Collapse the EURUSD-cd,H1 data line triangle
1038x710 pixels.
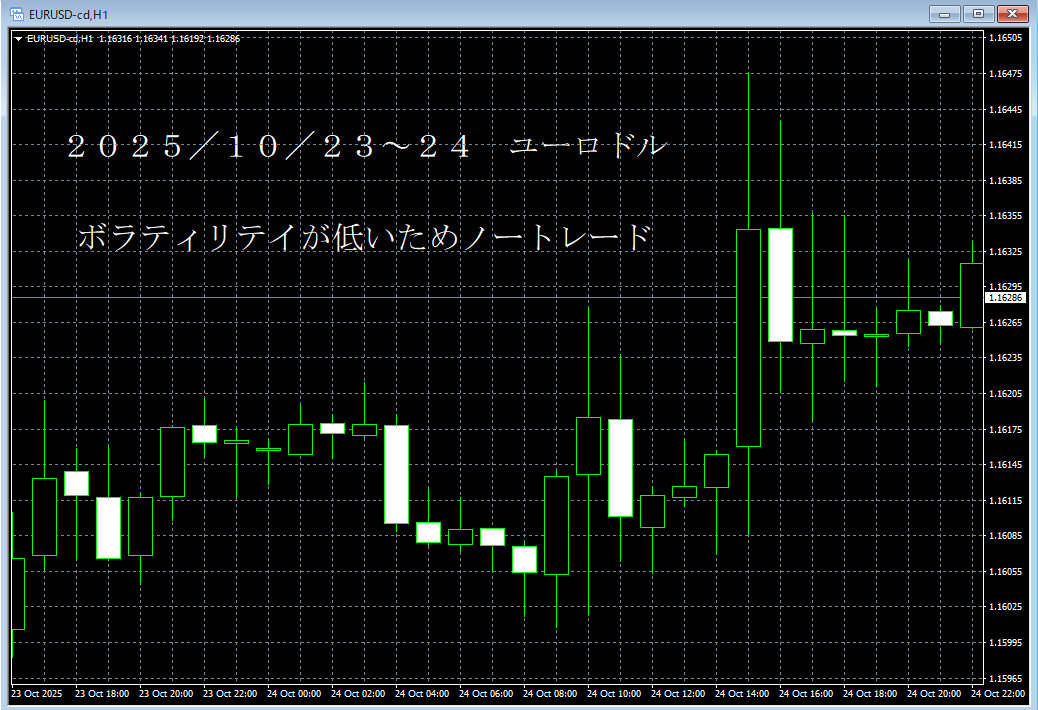(19, 38)
